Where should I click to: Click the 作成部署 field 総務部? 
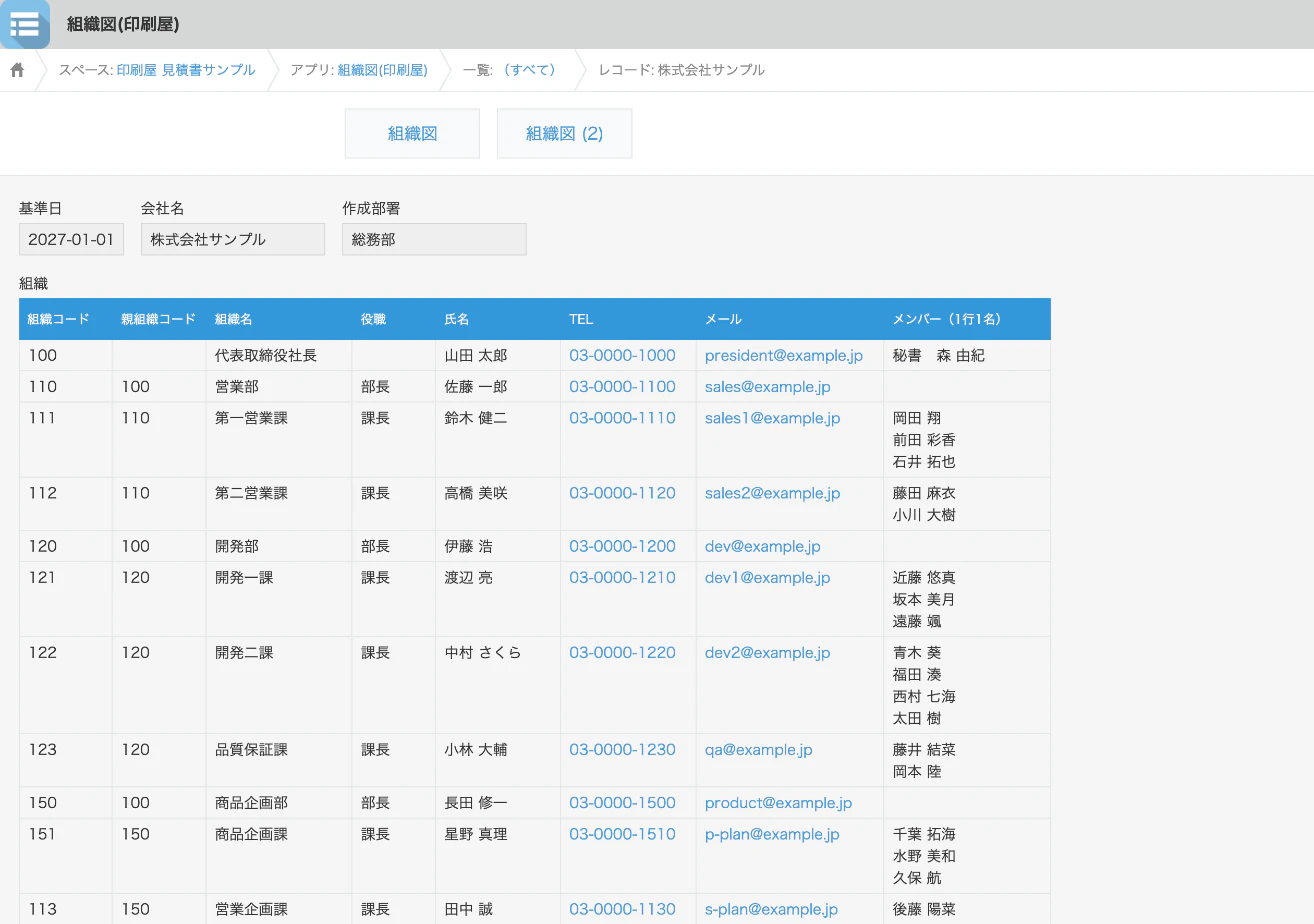pos(434,239)
